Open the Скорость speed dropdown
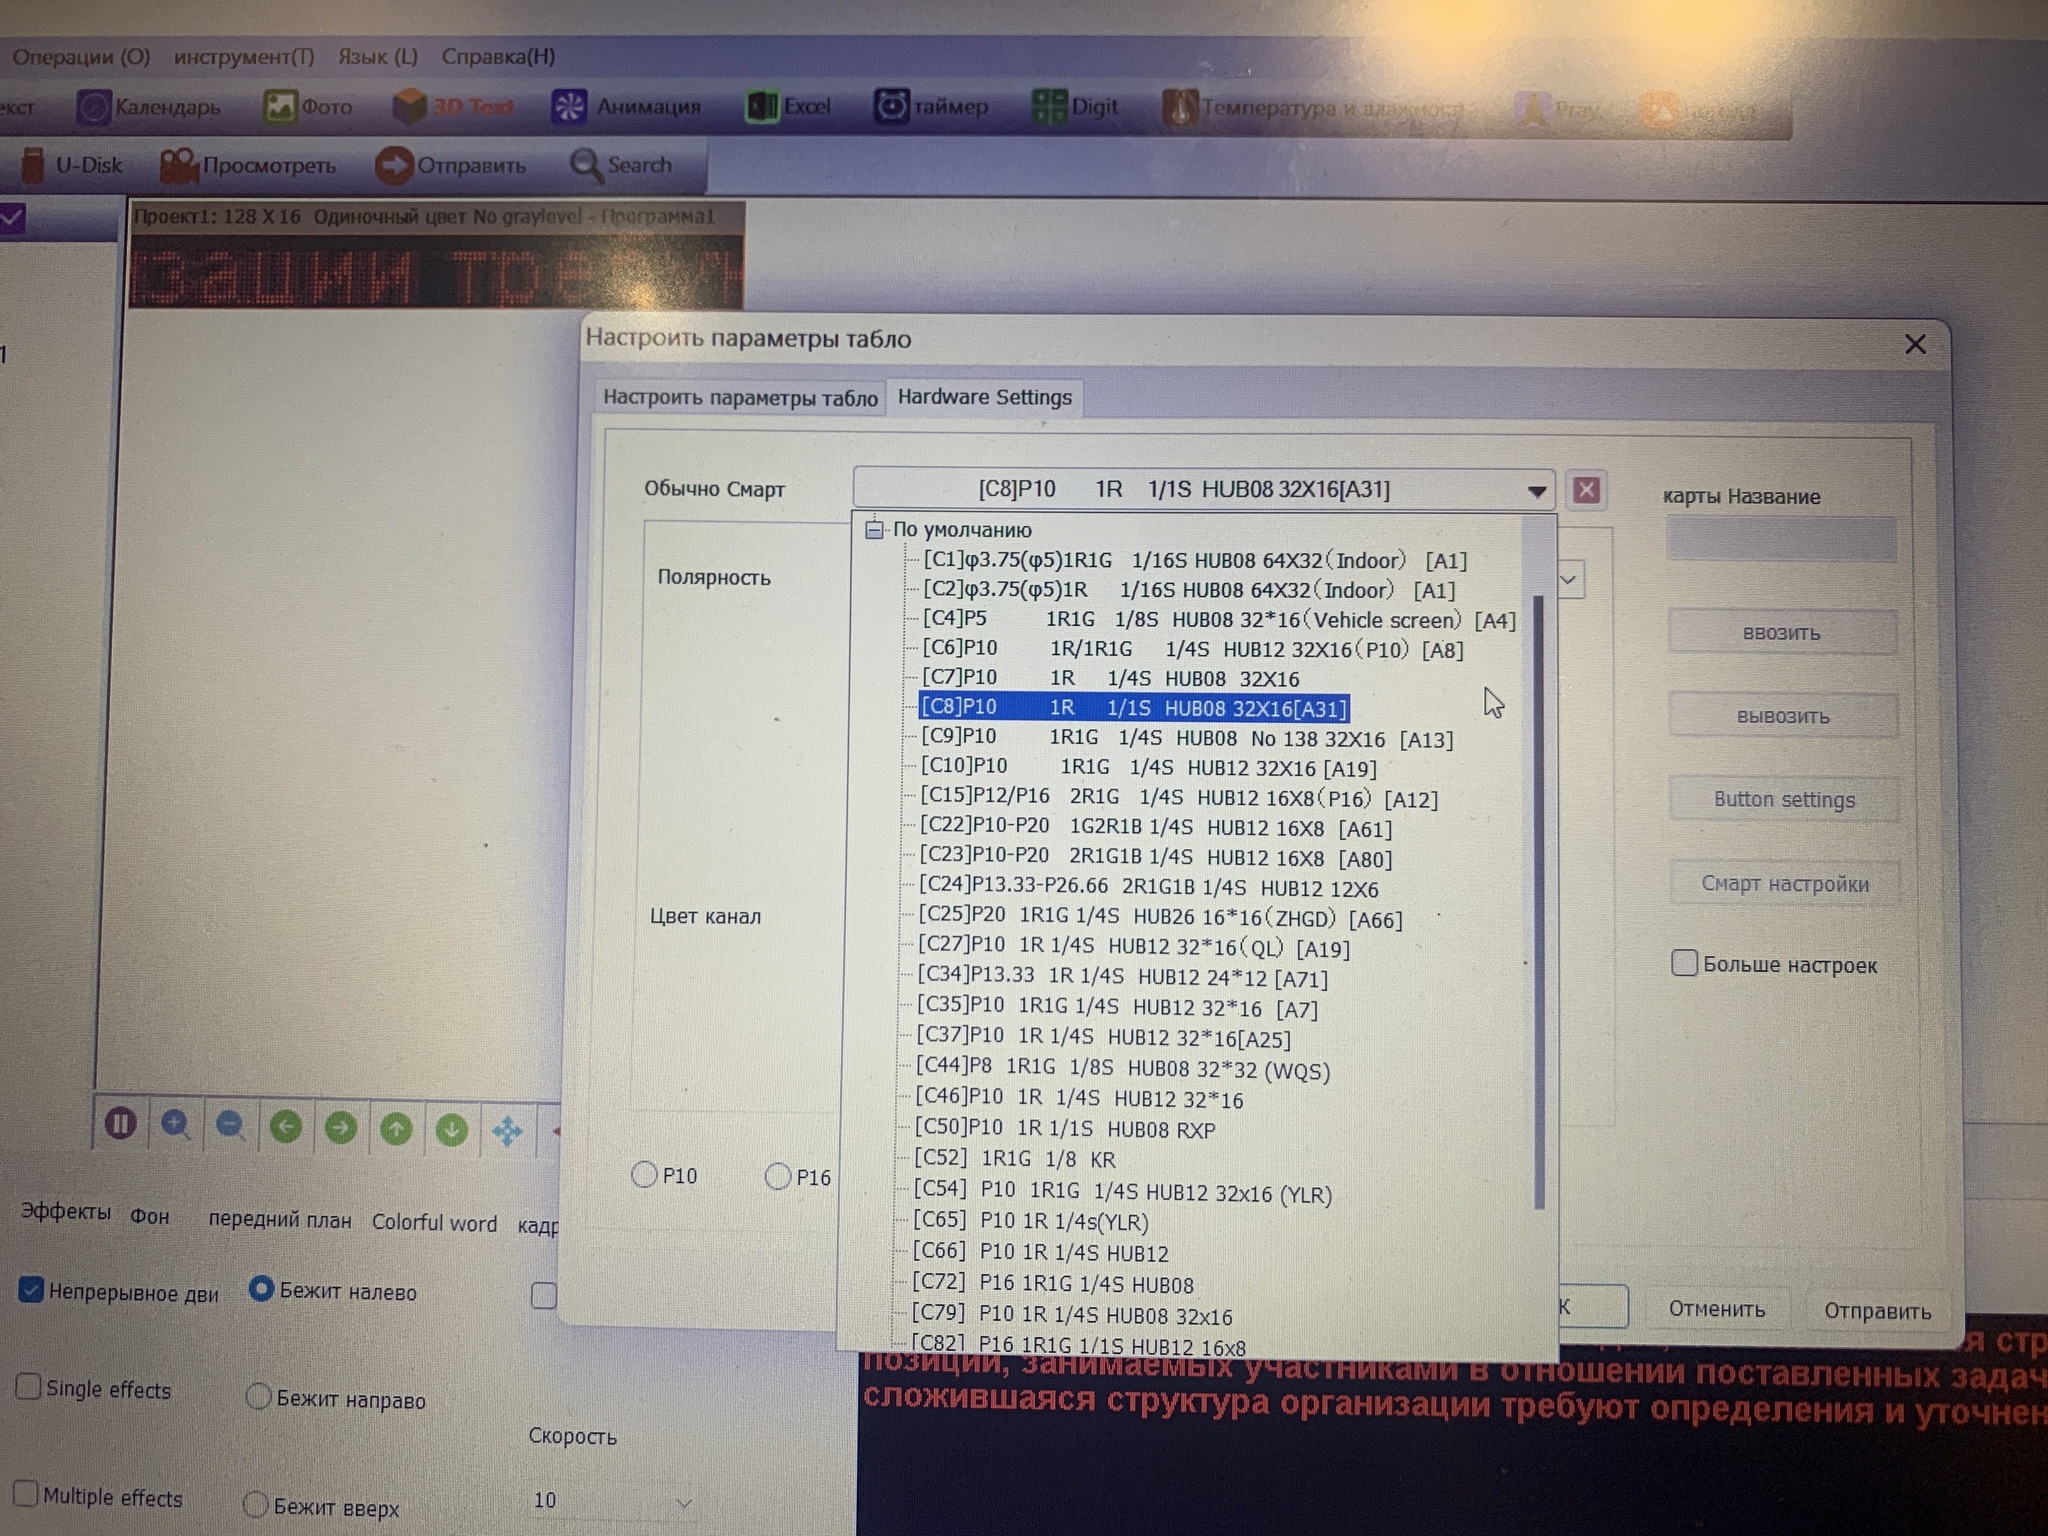 point(684,1501)
